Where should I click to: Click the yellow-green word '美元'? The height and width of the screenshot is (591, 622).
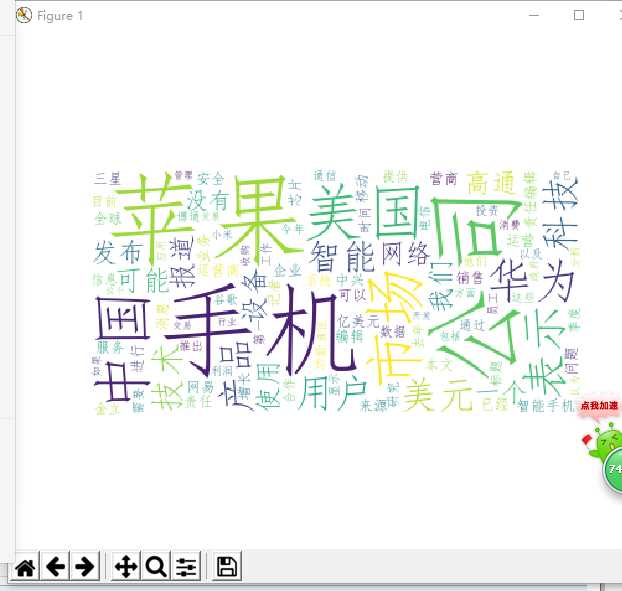[438, 395]
